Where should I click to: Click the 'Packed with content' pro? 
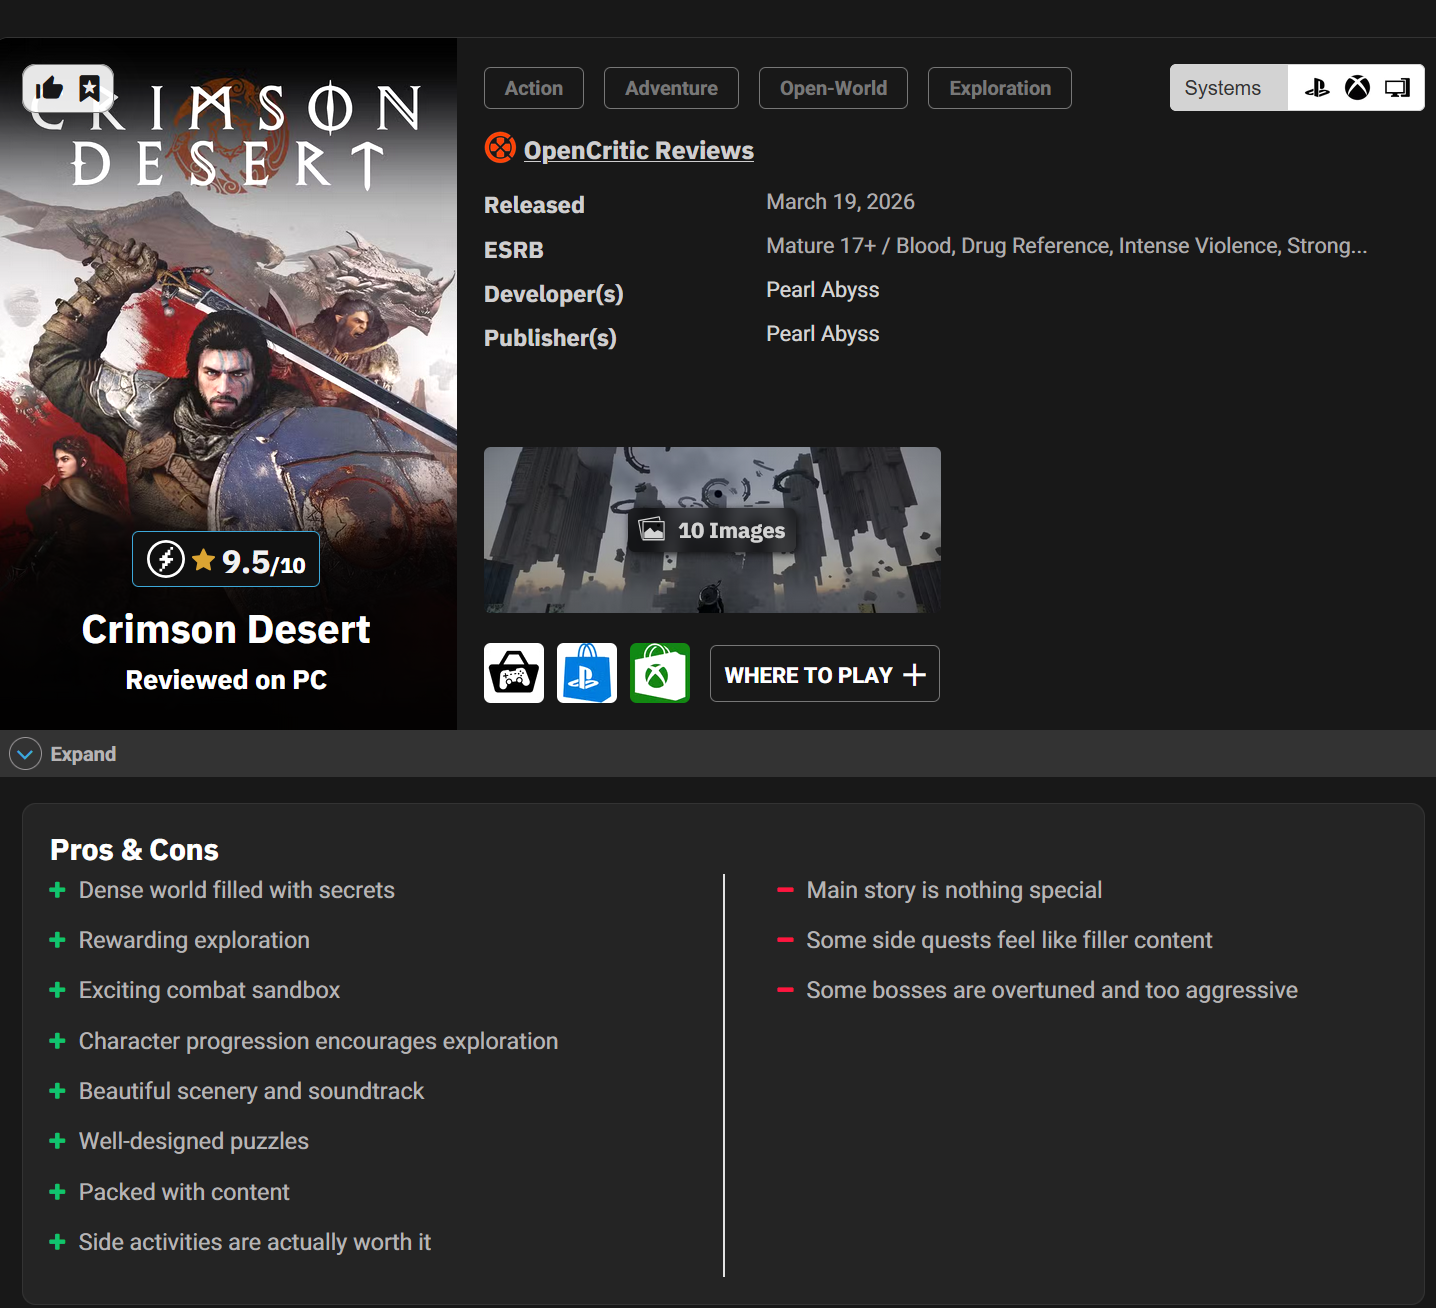pyautogui.click(x=184, y=1192)
